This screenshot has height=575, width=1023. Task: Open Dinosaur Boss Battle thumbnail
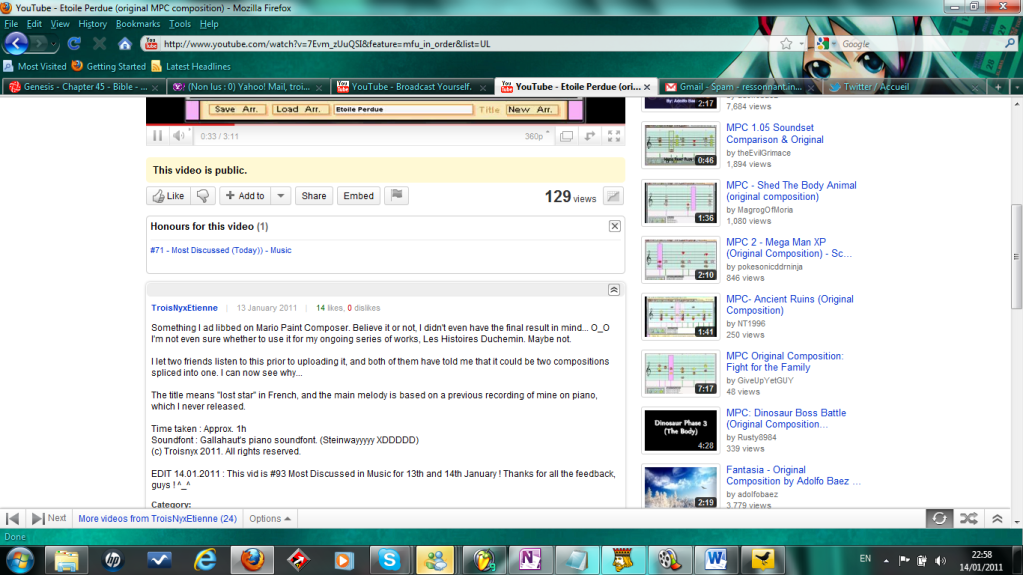click(680, 431)
